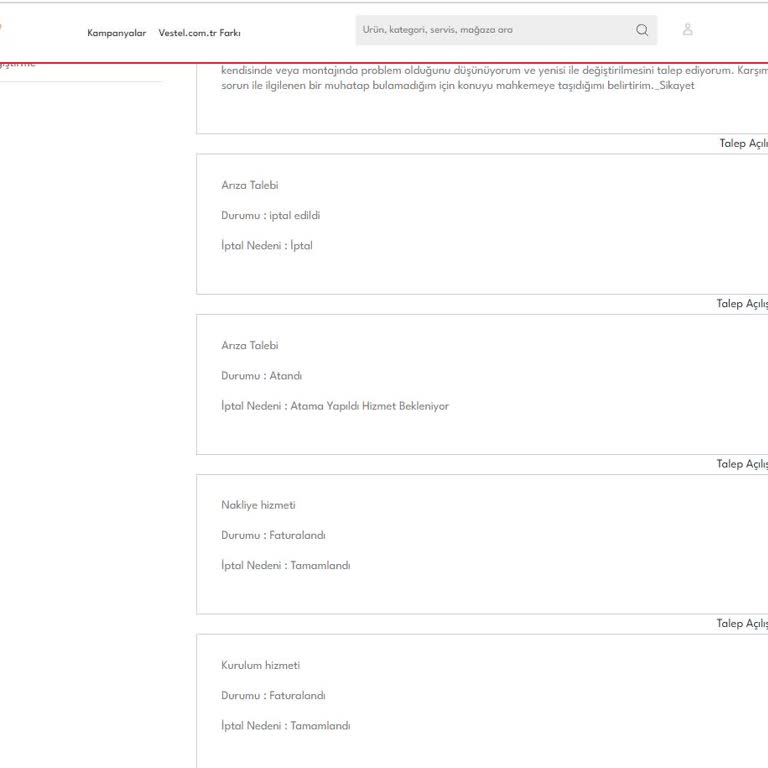Focus the product search input field
Screen dimensions: 768x768
click(x=490, y=30)
